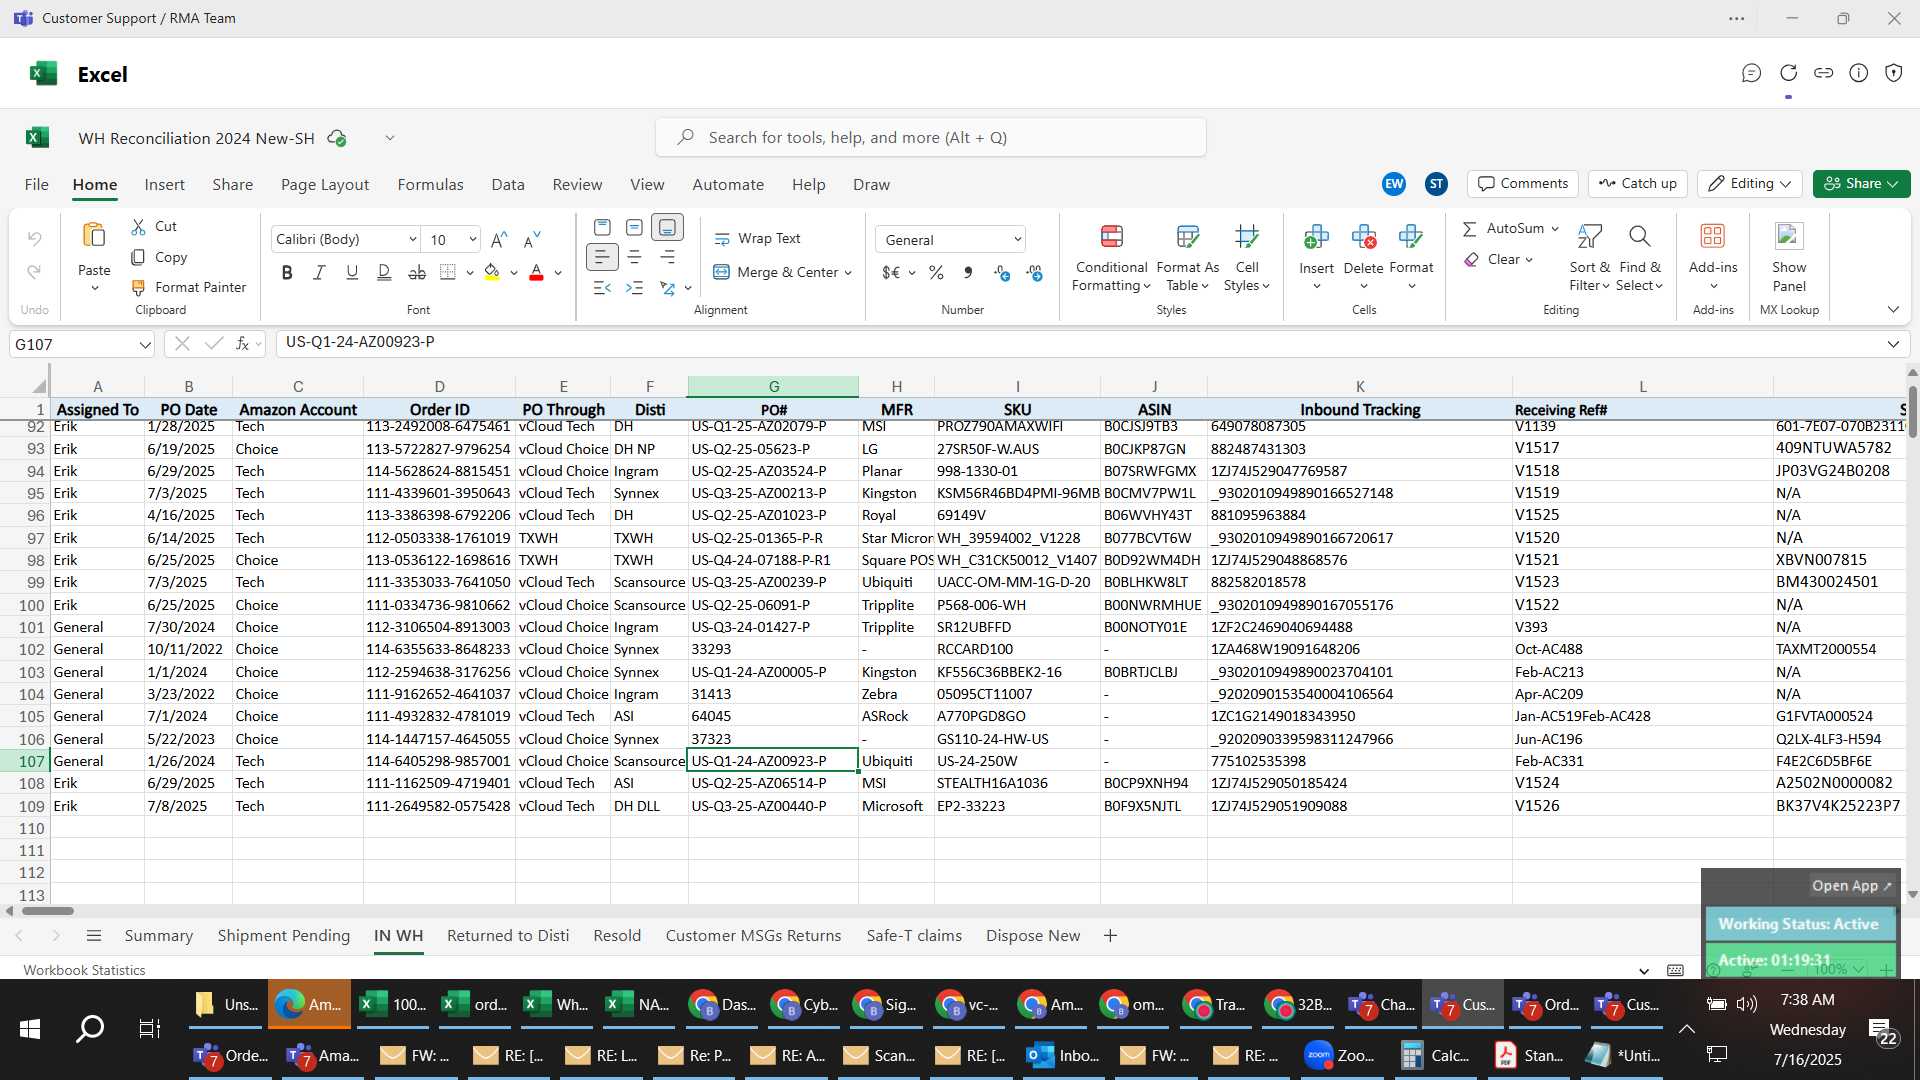
Task: Toggle center horizontal alignment
Action: 634,258
